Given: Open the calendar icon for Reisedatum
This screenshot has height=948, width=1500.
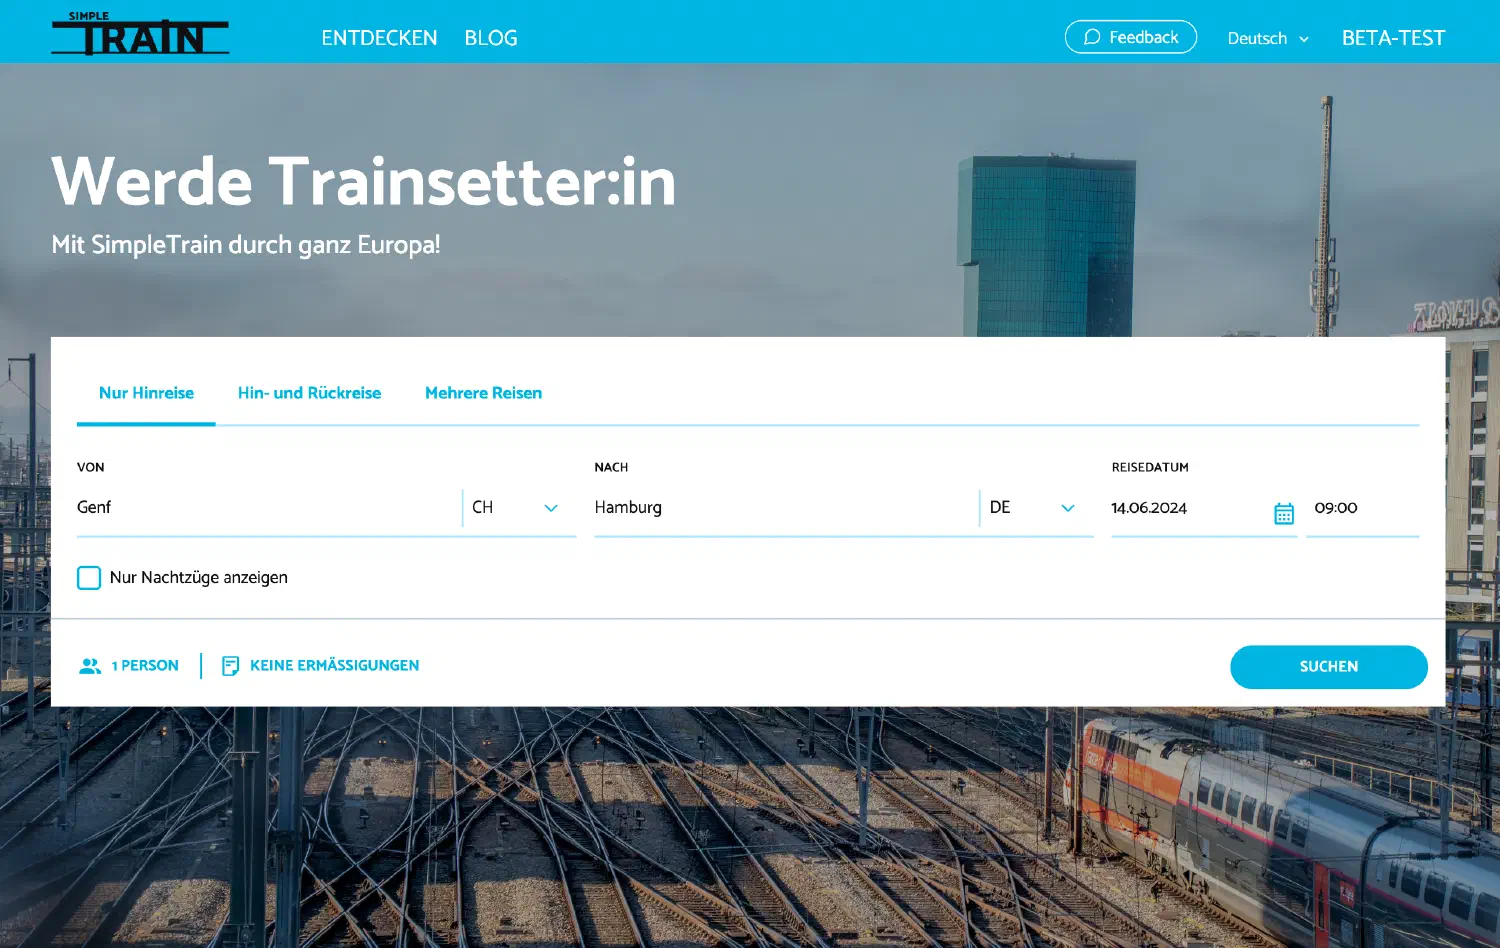Looking at the screenshot, I should tap(1283, 511).
